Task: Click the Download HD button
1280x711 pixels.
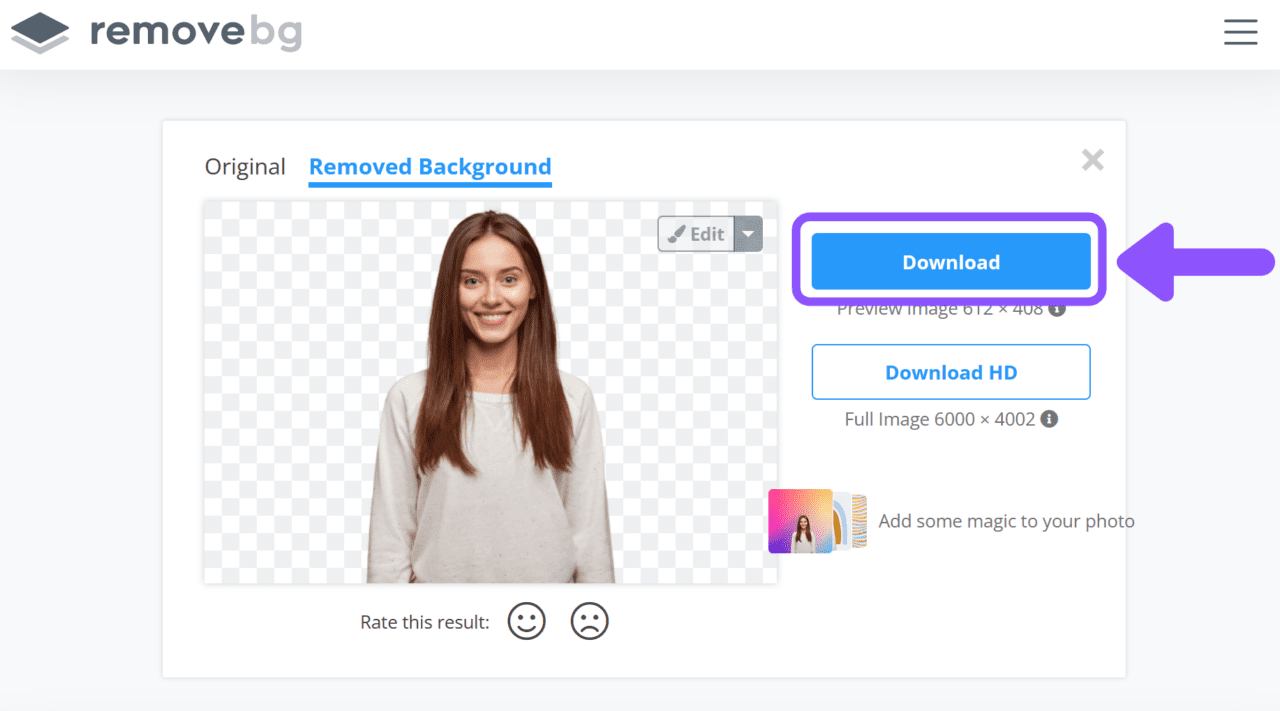Action: [x=950, y=371]
